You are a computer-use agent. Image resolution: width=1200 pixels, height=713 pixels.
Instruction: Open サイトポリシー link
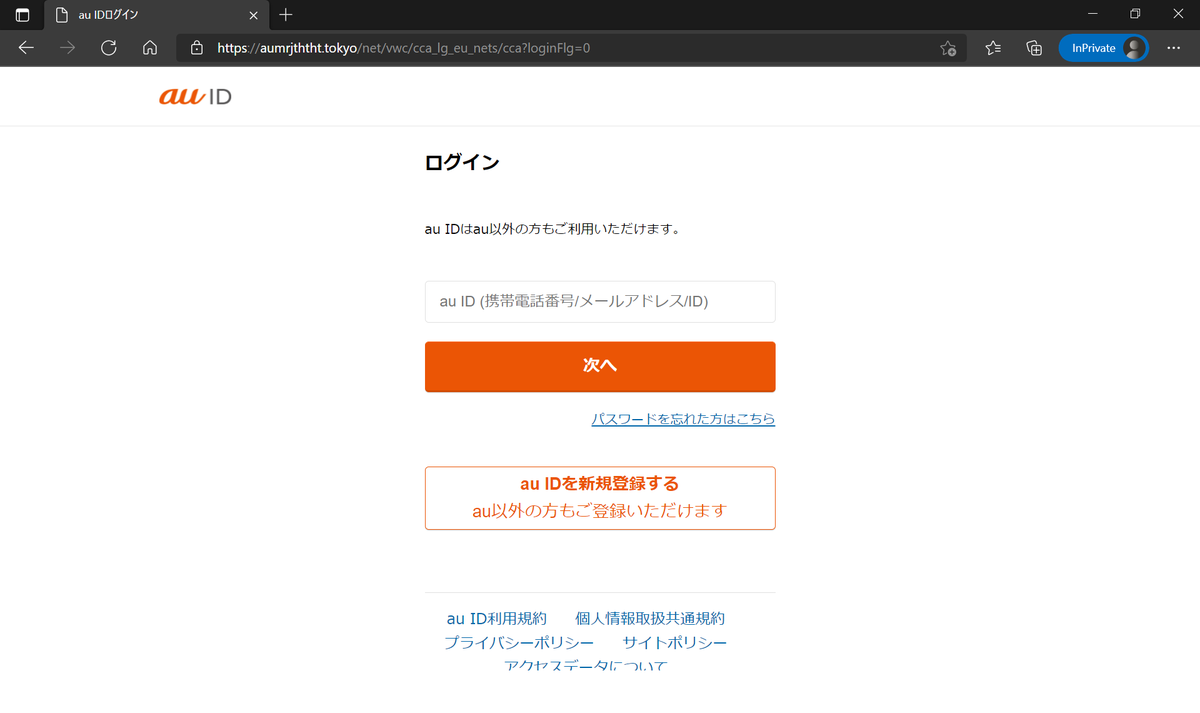click(675, 643)
